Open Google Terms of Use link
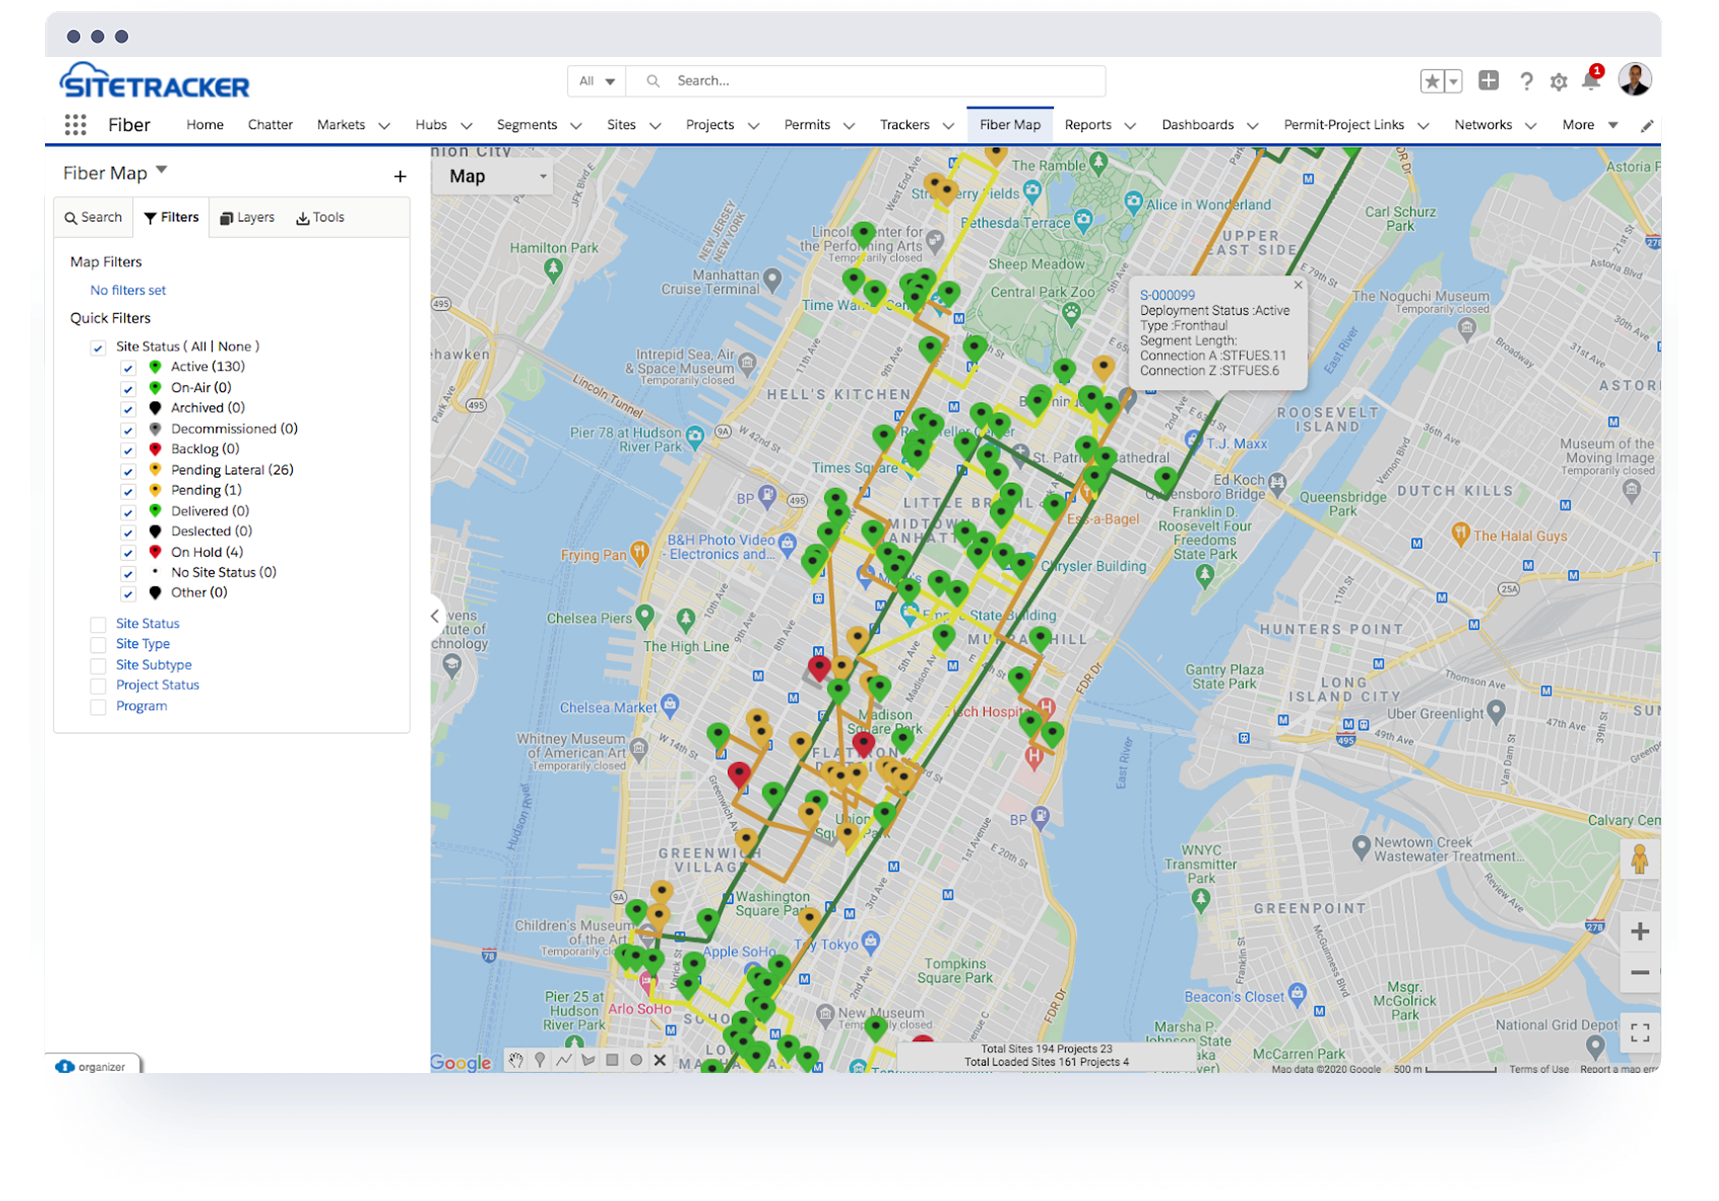This screenshot has width=1719, height=1201. point(1539,1069)
